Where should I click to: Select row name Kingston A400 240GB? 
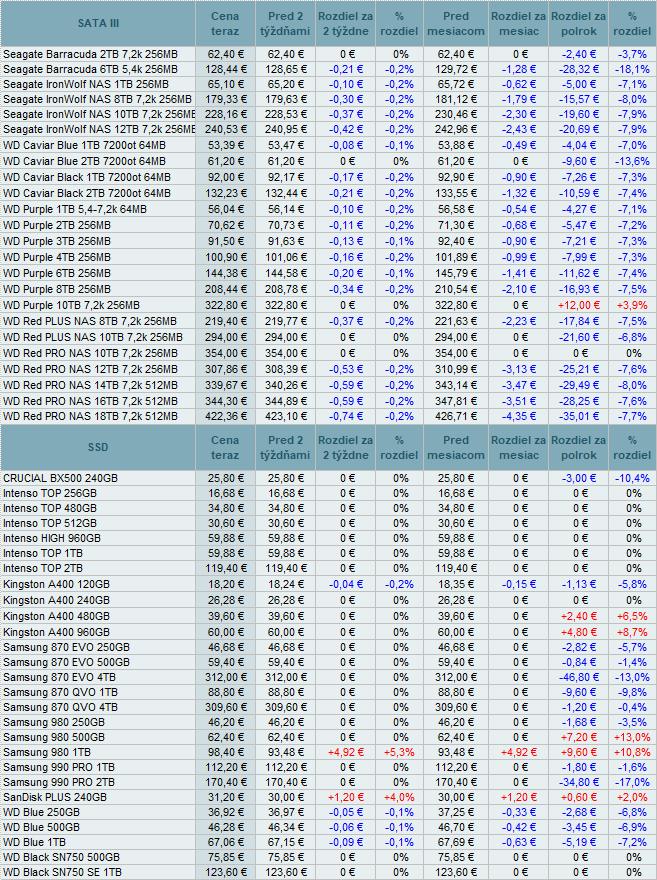57,601
